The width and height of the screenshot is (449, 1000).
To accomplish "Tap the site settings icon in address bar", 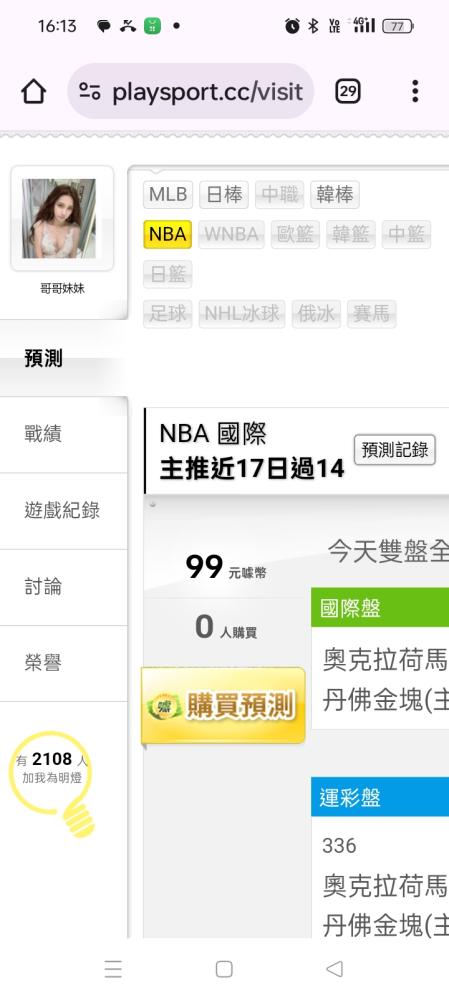I will [x=90, y=92].
